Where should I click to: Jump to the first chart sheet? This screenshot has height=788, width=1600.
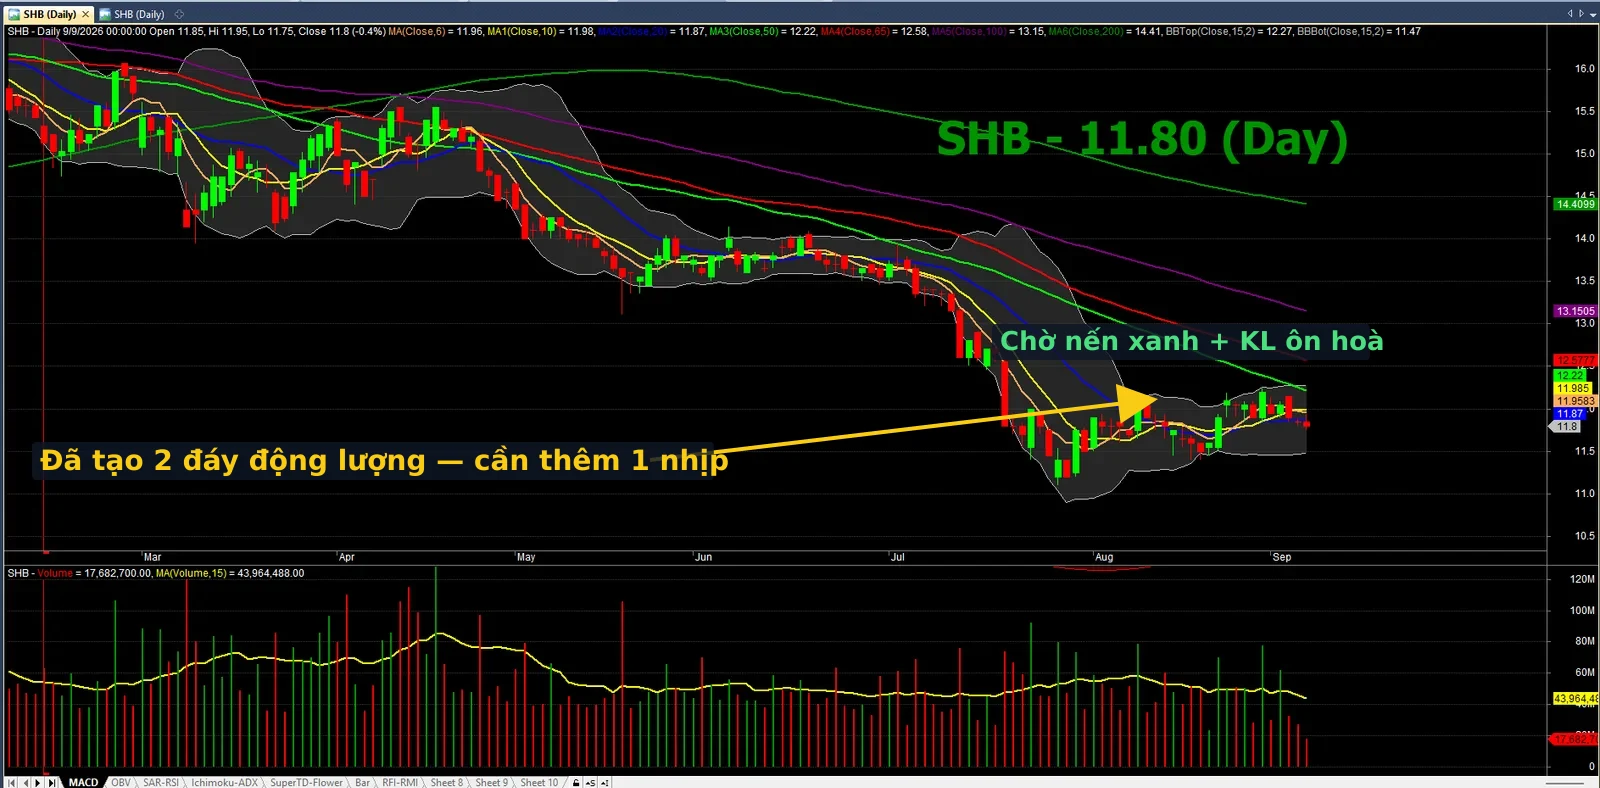[x=12, y=782]
